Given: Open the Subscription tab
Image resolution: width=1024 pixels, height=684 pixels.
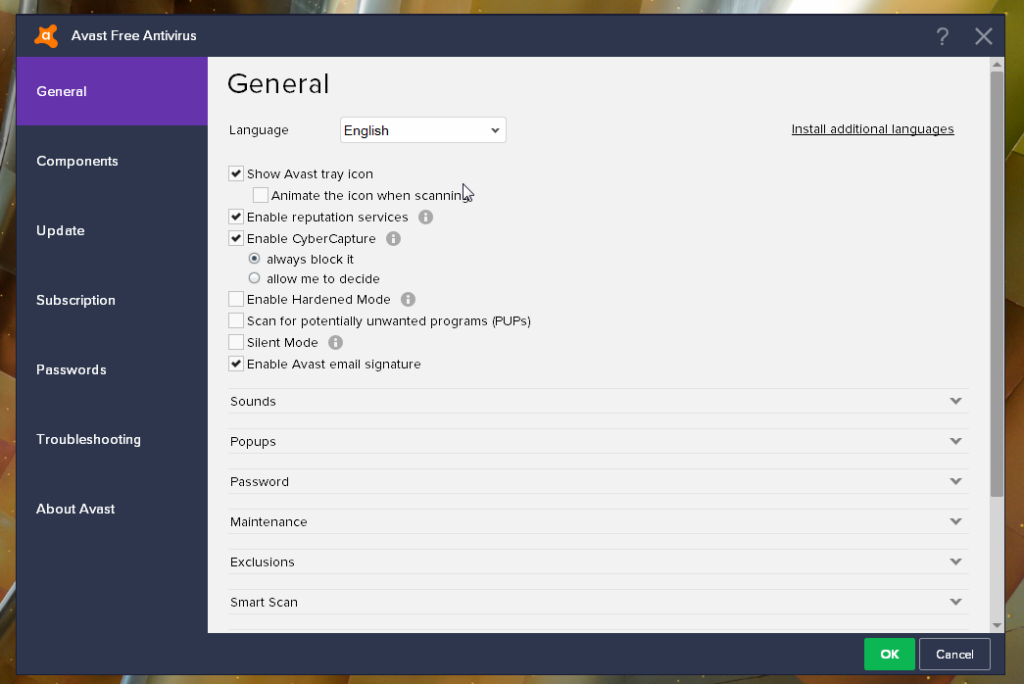Looking at the screenshot, I should pyautogui.click(x=112, y=301).
